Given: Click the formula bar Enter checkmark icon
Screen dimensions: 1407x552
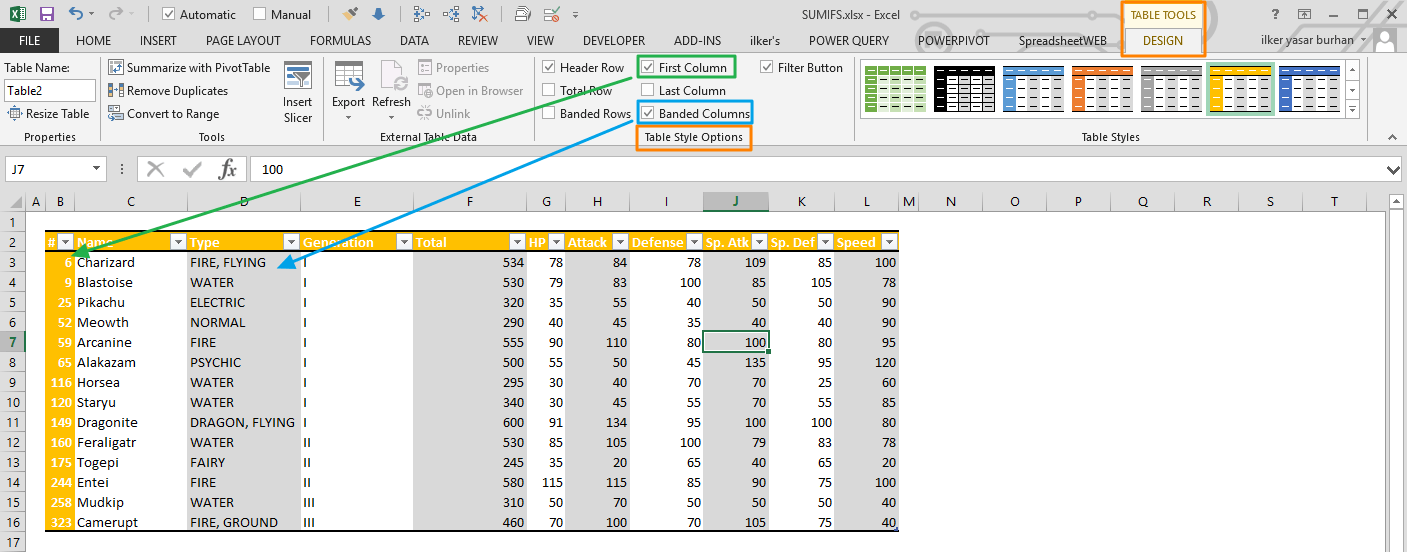Looking at the screenshot, I should 192,169.
